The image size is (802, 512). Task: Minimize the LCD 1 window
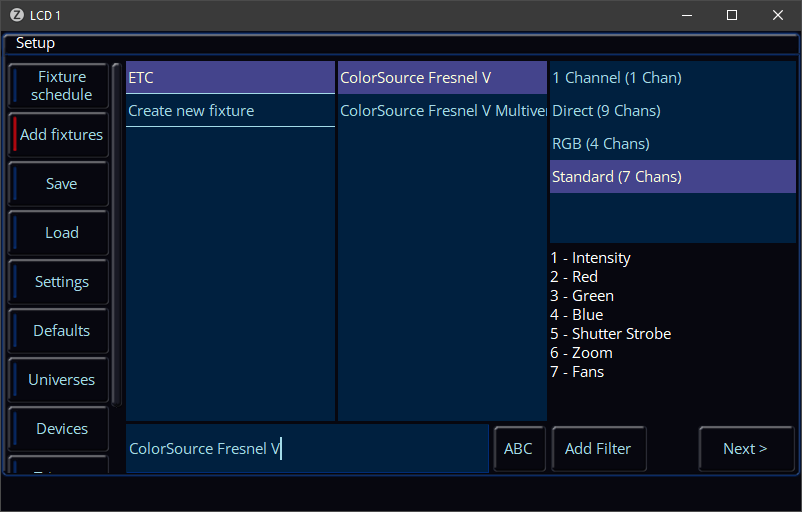click(x=686, y=15)
